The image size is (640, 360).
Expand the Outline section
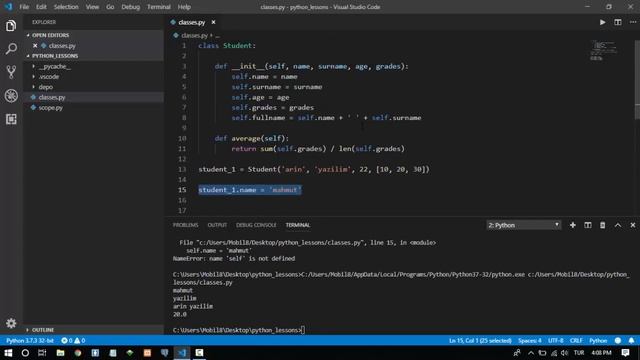point(43,329)
